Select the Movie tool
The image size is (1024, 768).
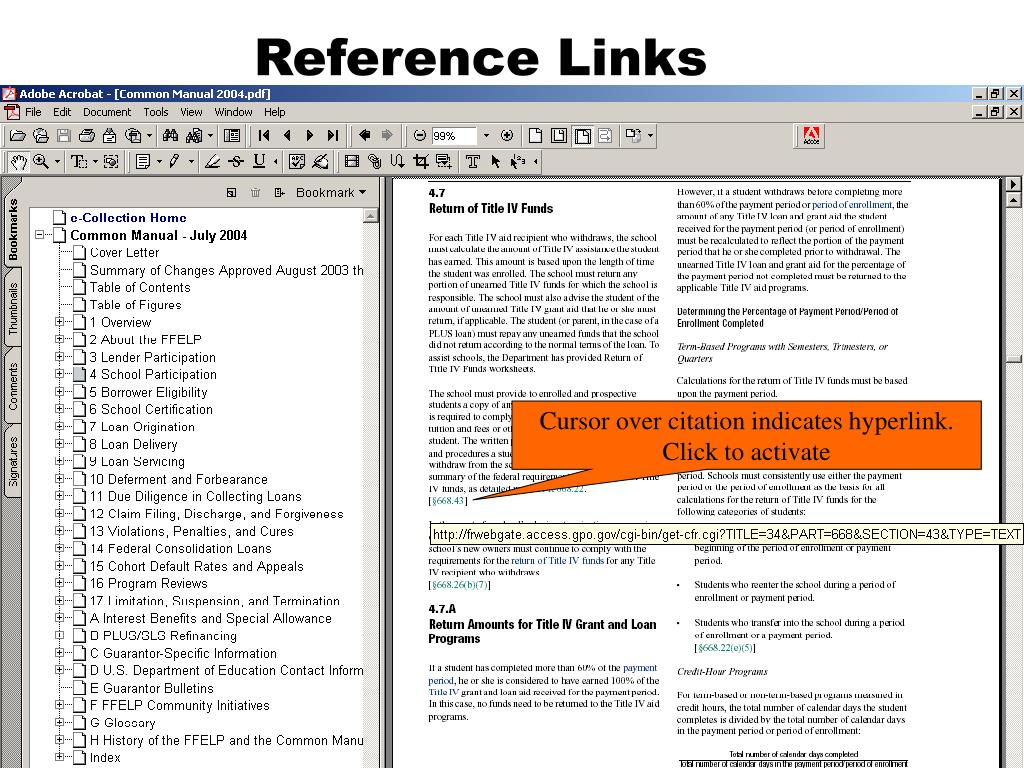tap(352, 161)
